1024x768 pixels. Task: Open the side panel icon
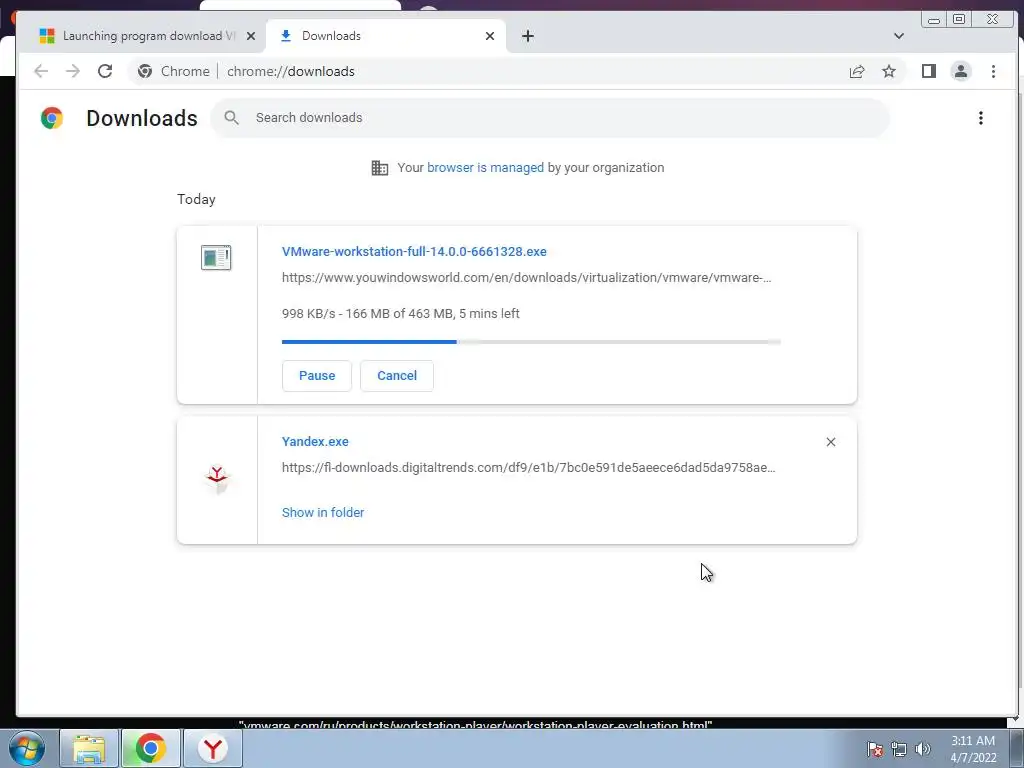pos(929,71)
